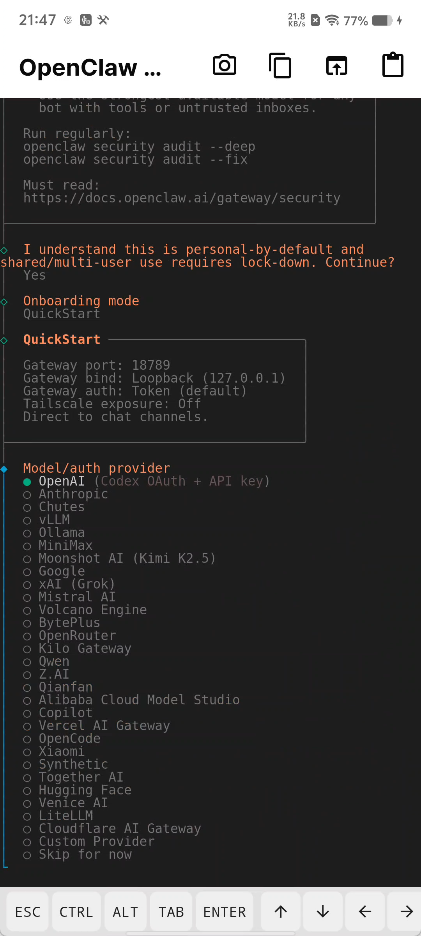Screen dimensions: 421x936
Task: Tap the CTRL modifier key
Action: coord(76,912)
